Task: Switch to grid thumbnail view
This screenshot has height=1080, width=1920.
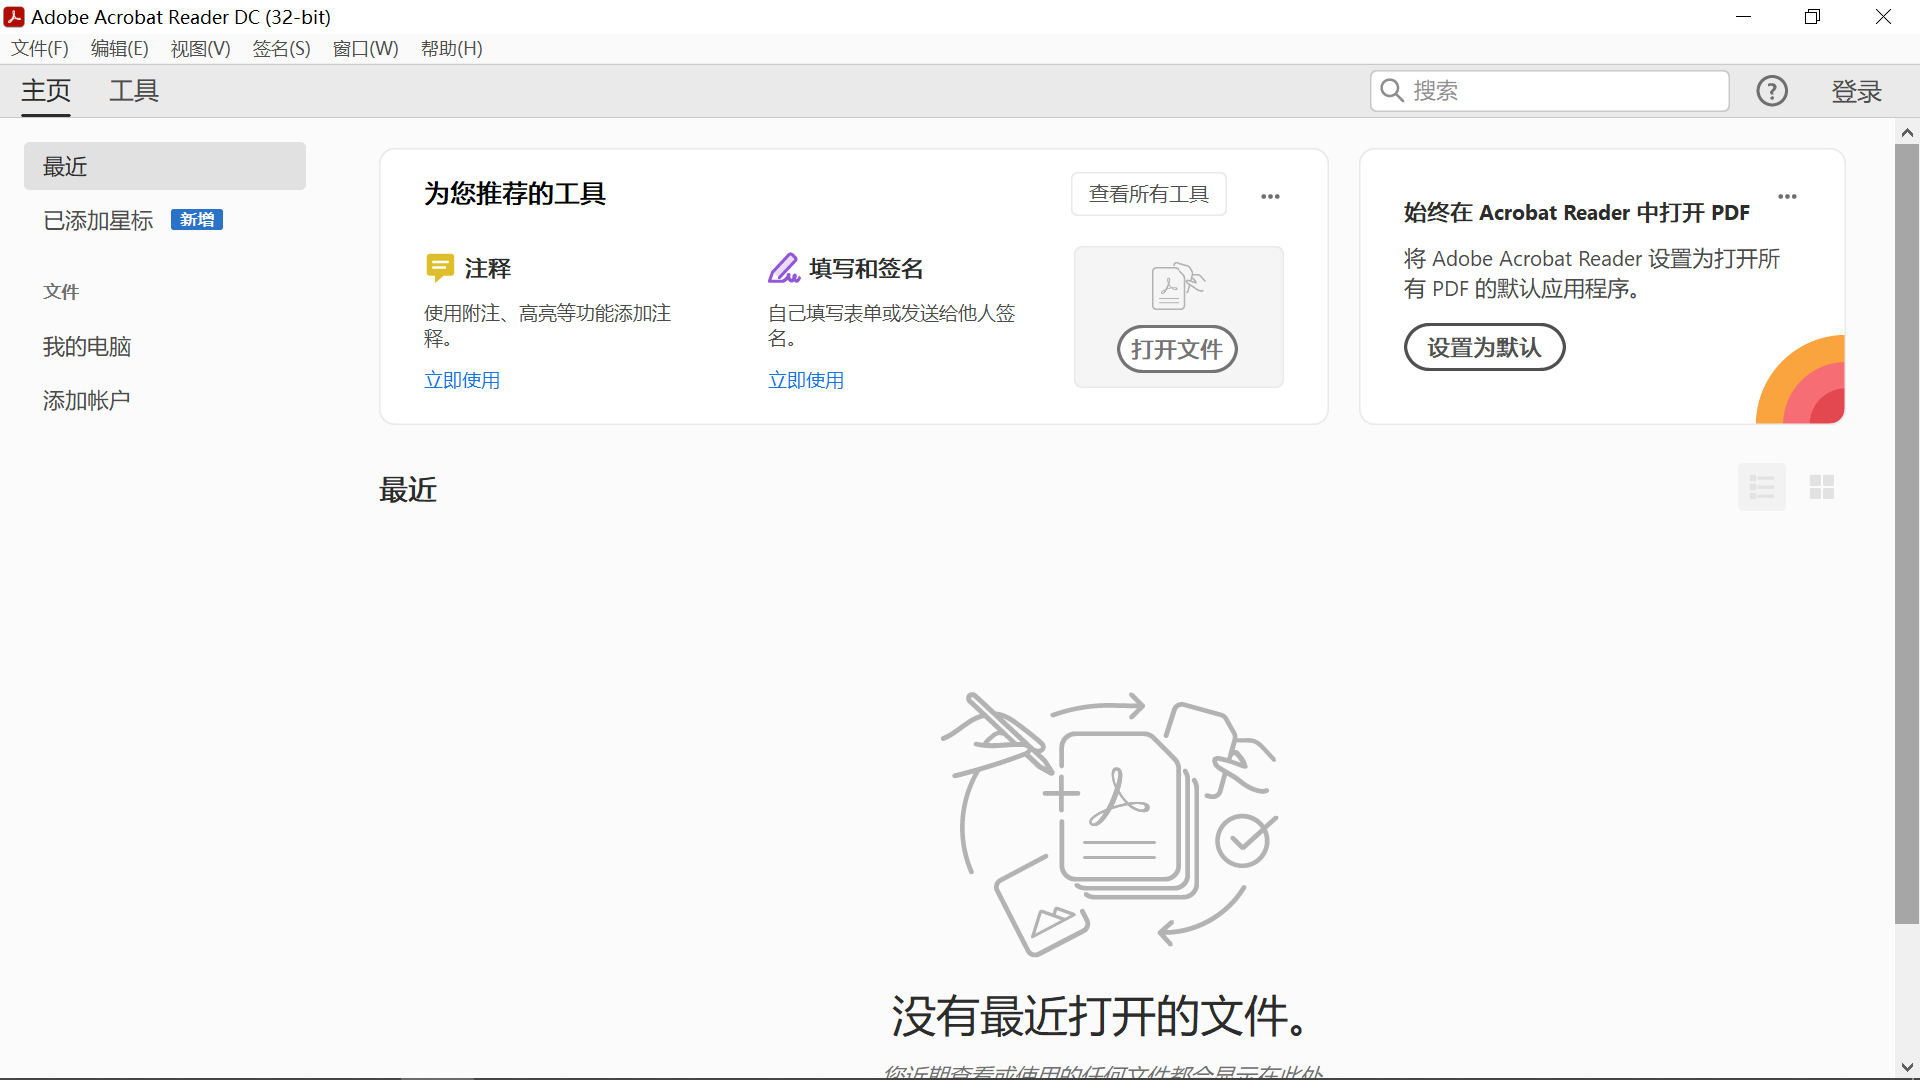Action: (1822, 487)
